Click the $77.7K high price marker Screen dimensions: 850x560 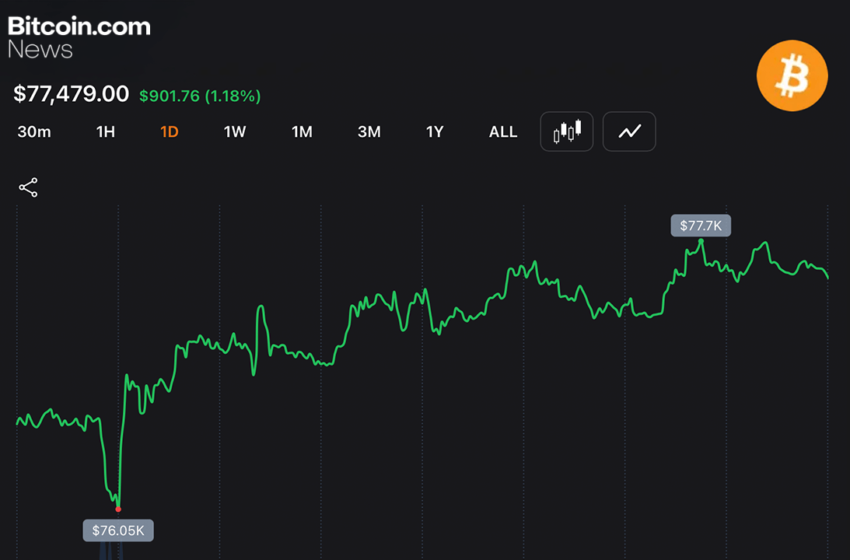click(x=701, y=226)
